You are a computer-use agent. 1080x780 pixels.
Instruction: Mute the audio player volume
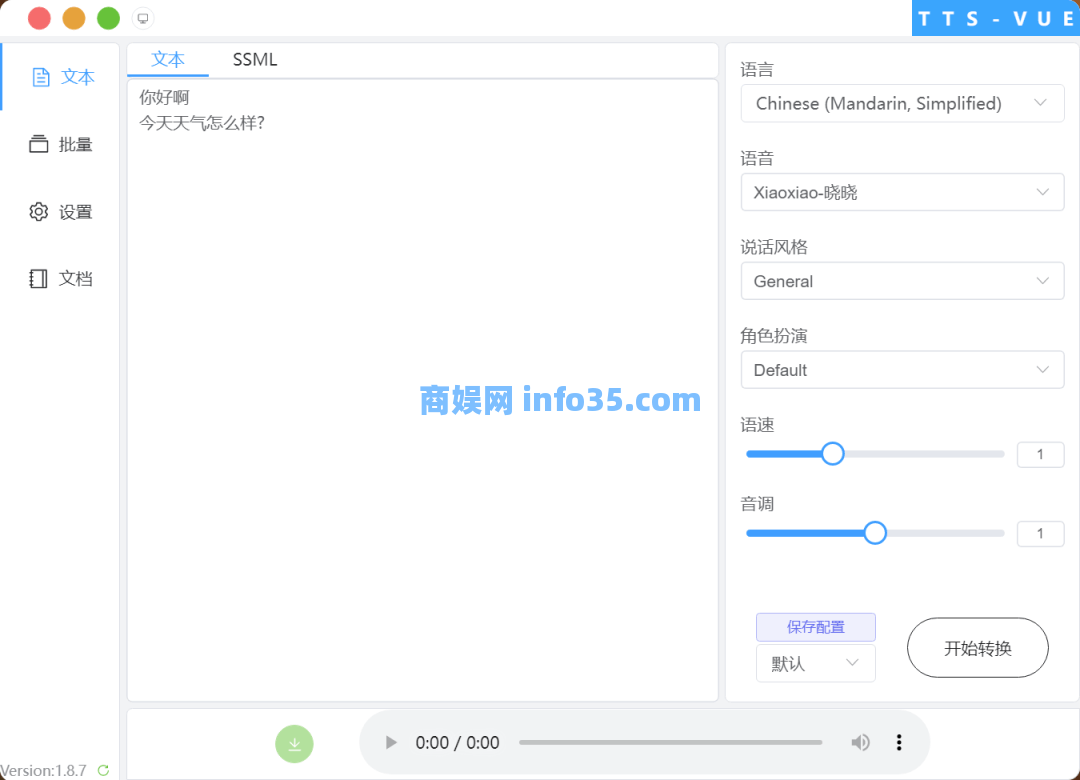(860, 742)
